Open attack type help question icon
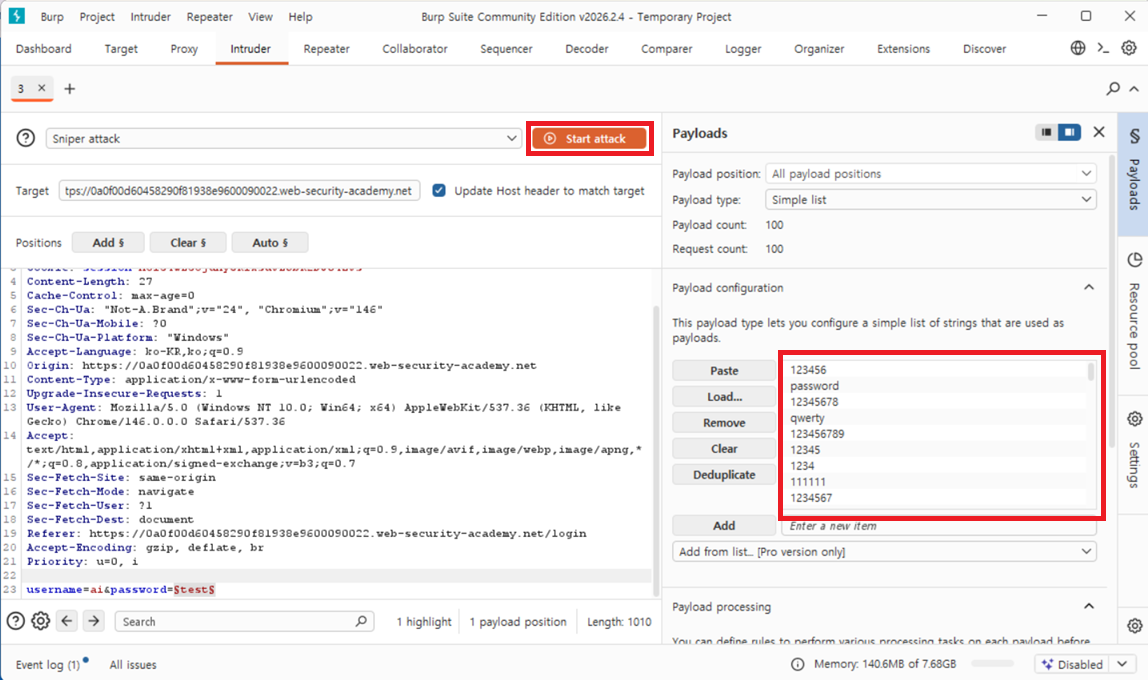The width and height of the screenshot is (1148, 680). click(26, 138)
